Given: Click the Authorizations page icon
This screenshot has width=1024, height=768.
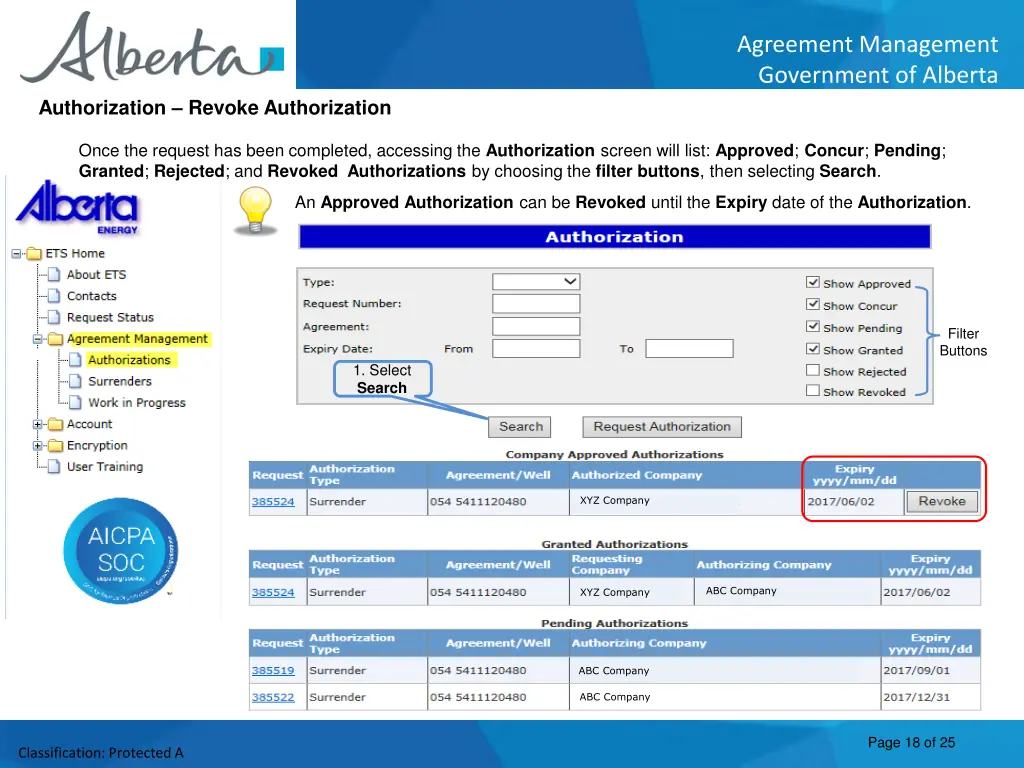Looking at the screenshot, I should pyautogui.click(x=76, y=360).
